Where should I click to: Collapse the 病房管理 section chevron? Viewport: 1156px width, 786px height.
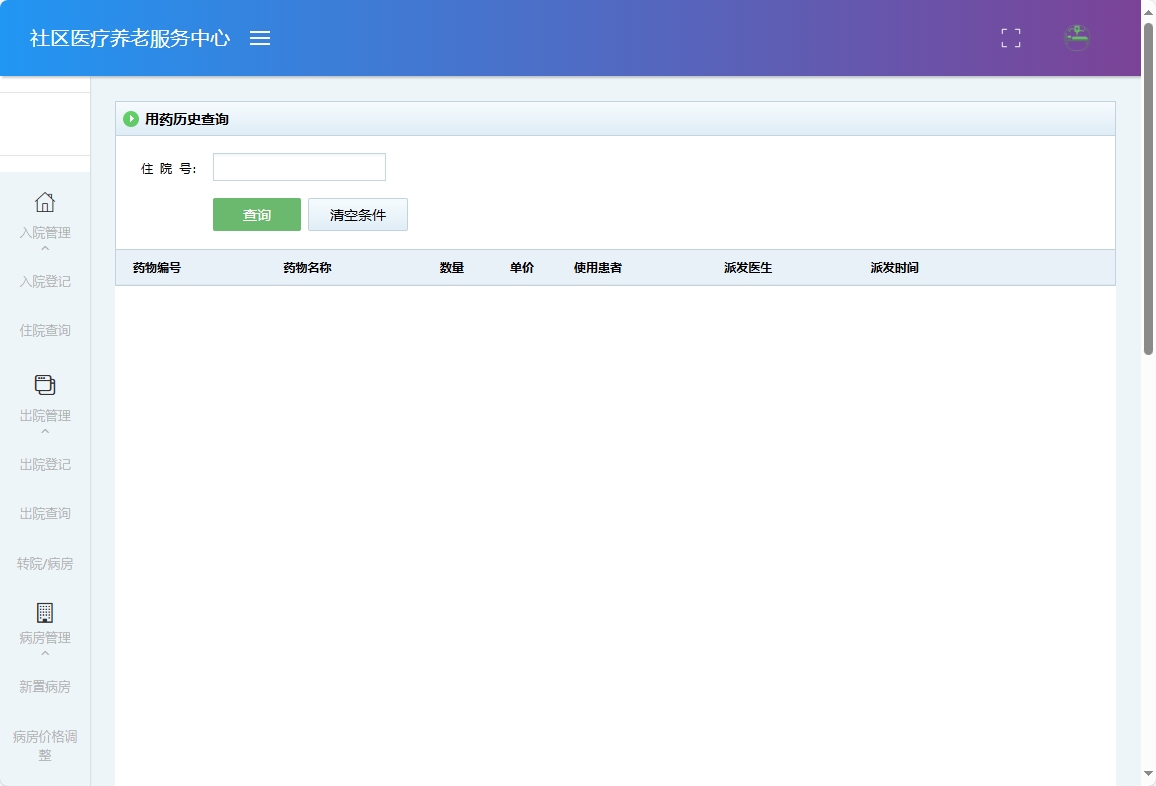(45, 652)
